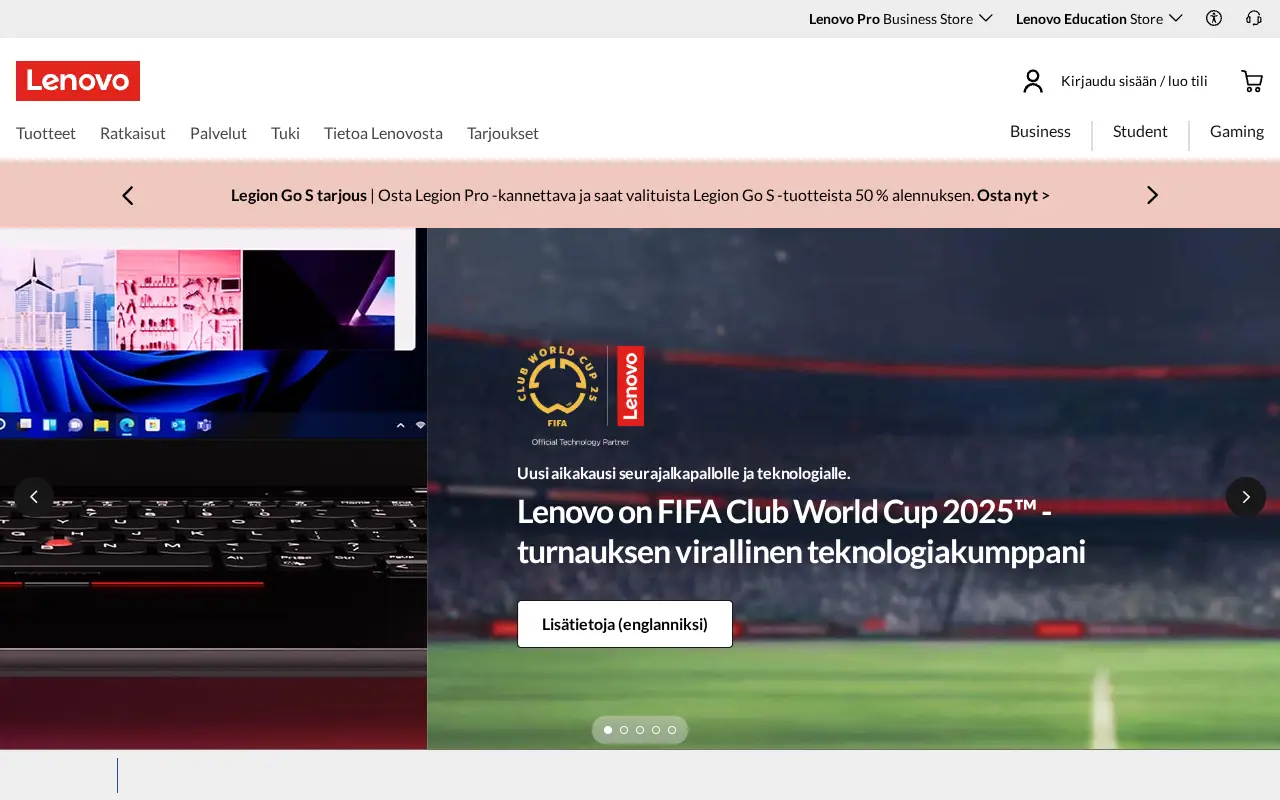
Task: Click the user account icon
Action: pos(1033,81)
